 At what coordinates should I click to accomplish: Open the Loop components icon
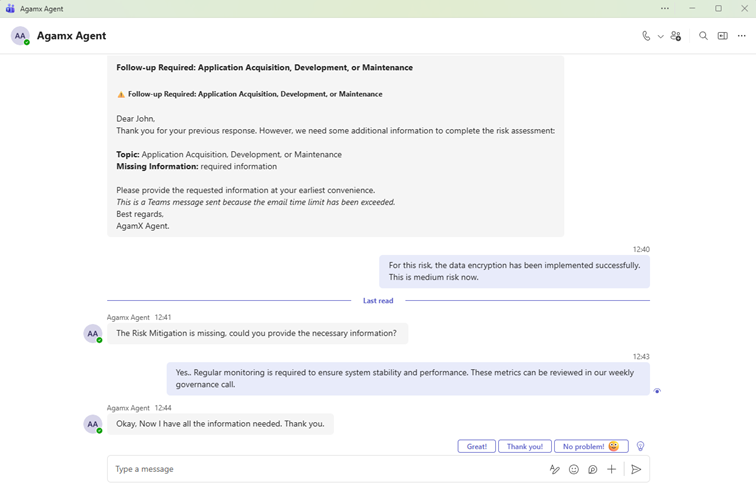pos(592,469)
